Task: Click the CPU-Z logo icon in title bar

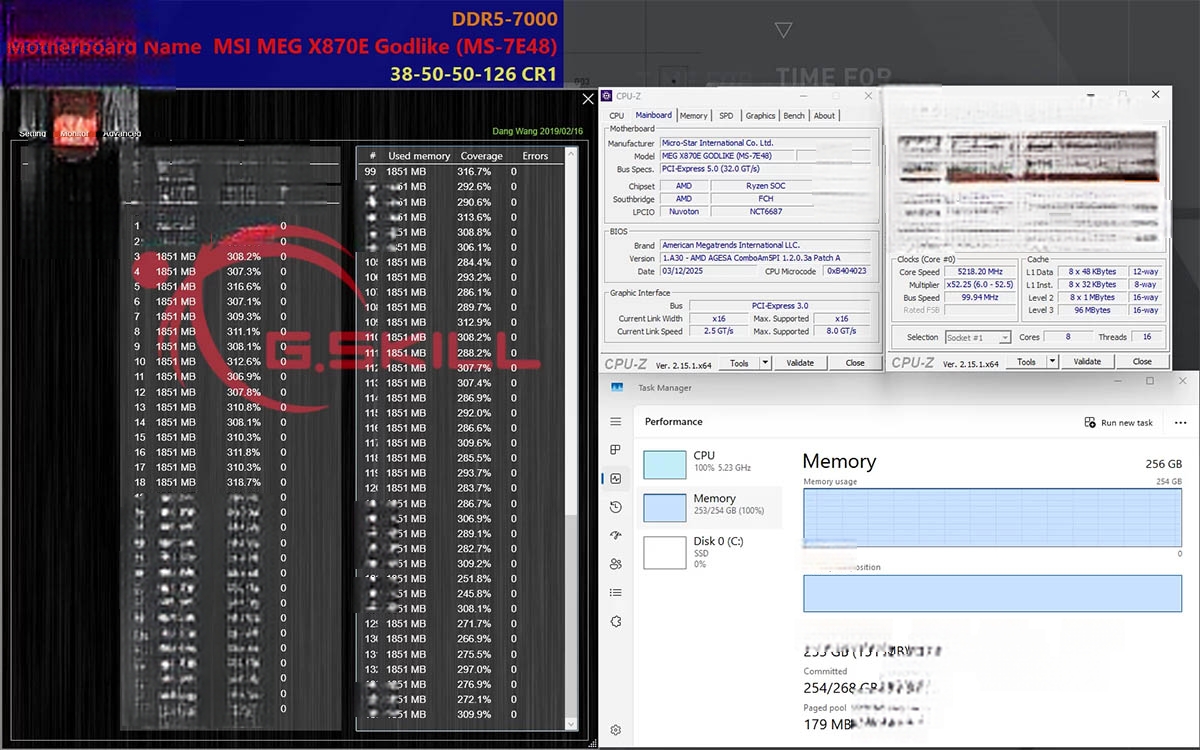Action: click(x=607, y=96)
